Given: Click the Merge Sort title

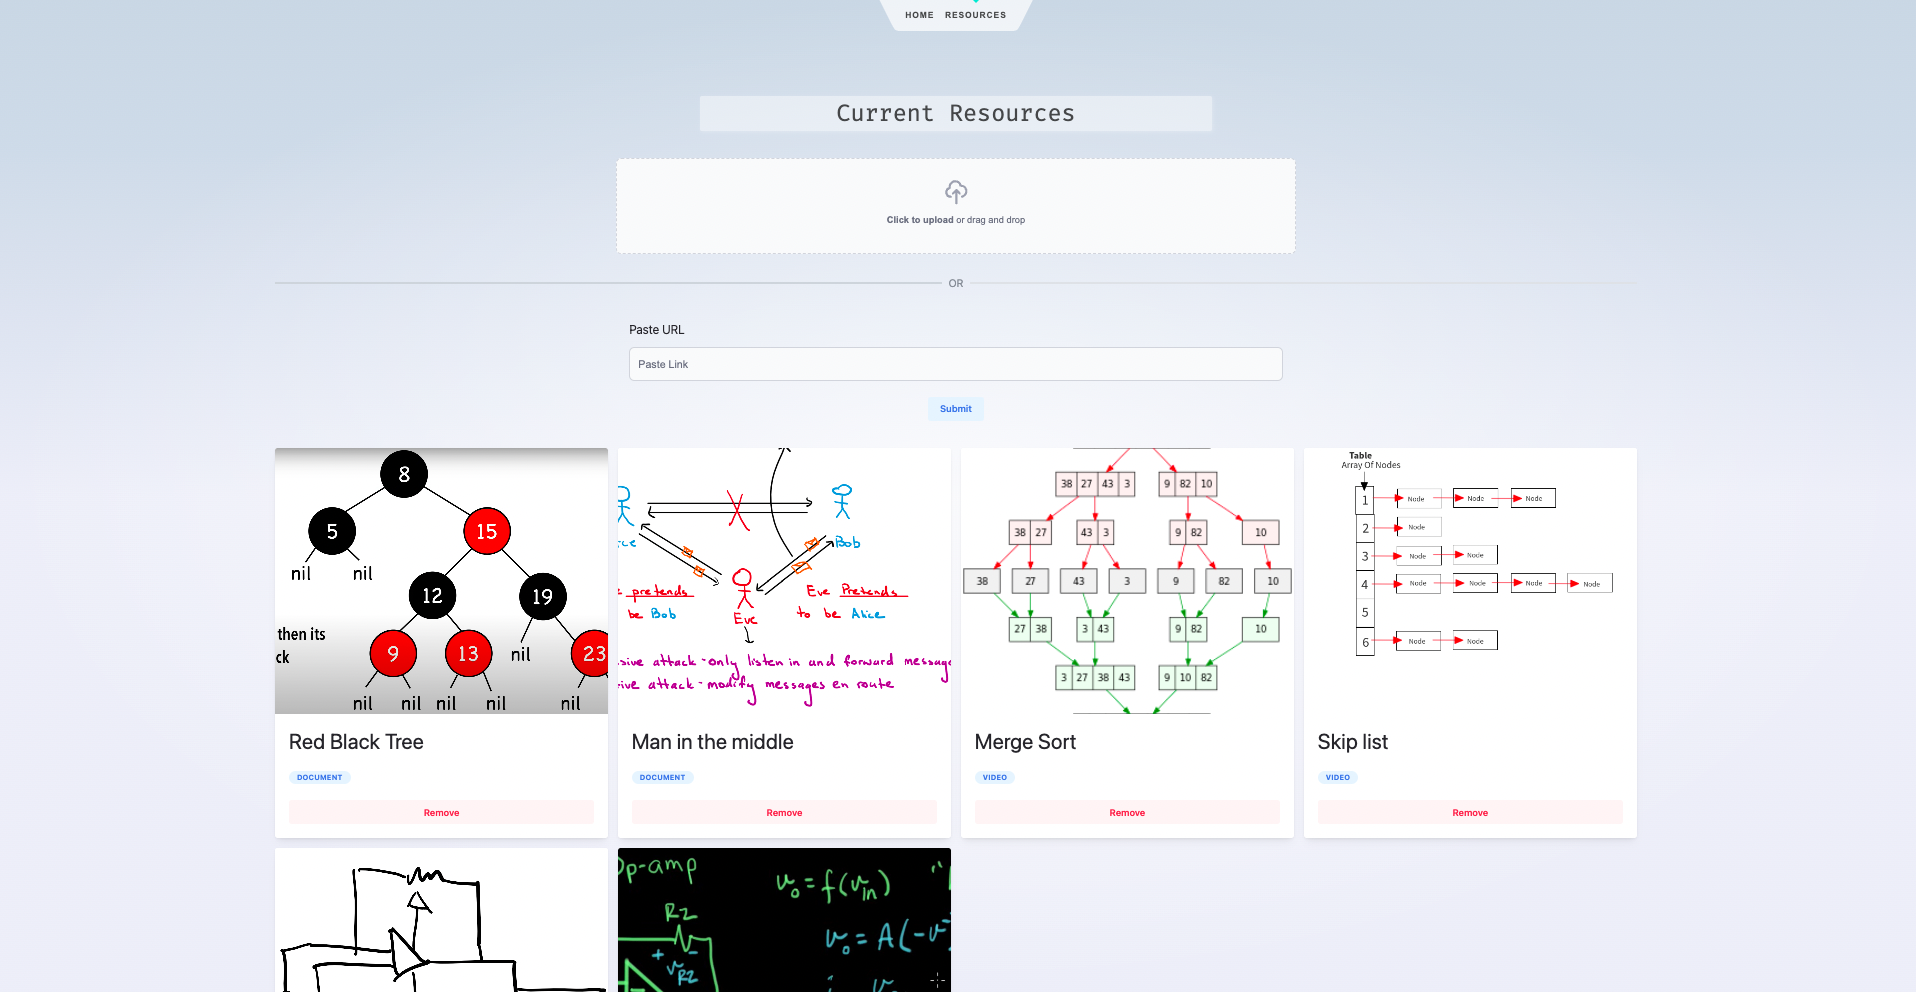Looking at the screenshot, I should tap(1025, 742).
